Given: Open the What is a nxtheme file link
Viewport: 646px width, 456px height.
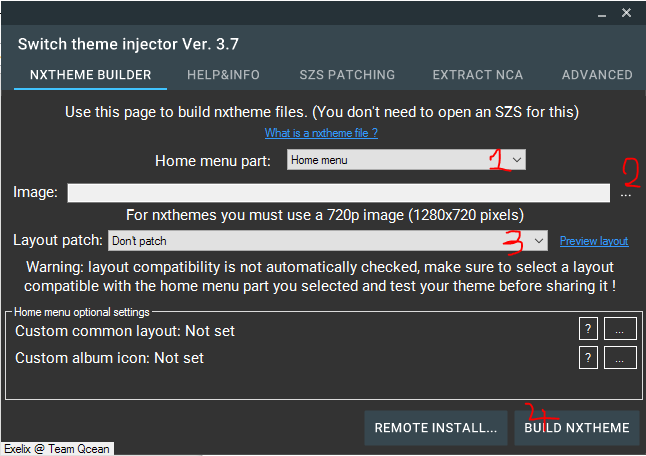Looking at the screenshot, I should pos(321,133).
